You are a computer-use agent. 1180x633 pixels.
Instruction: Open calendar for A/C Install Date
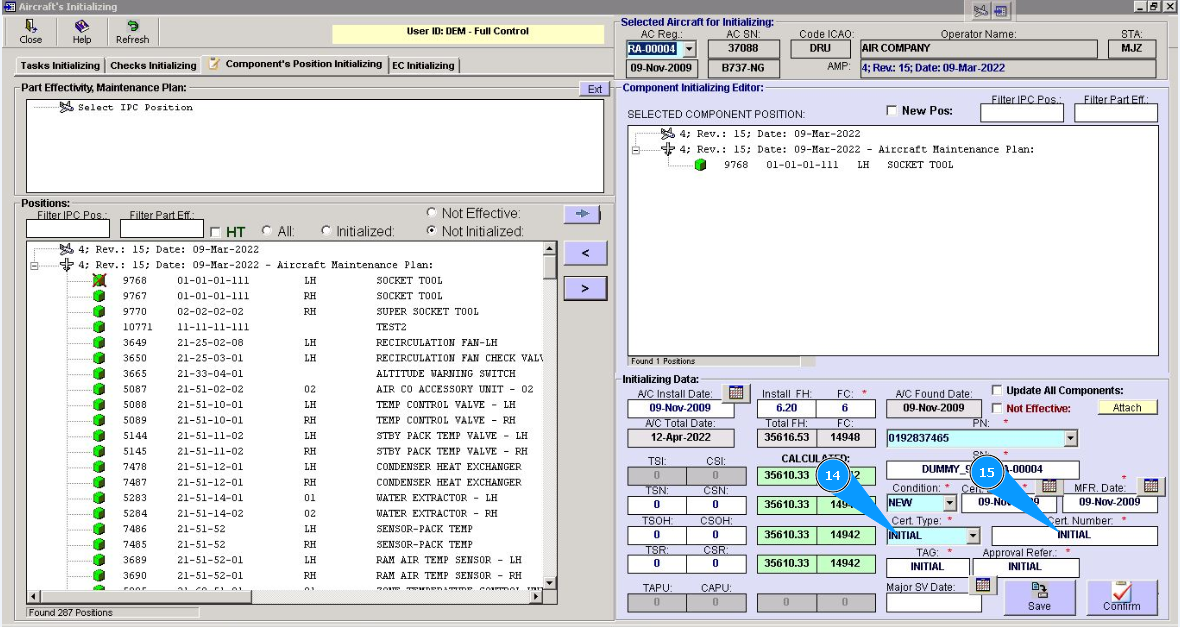[735, 393]
